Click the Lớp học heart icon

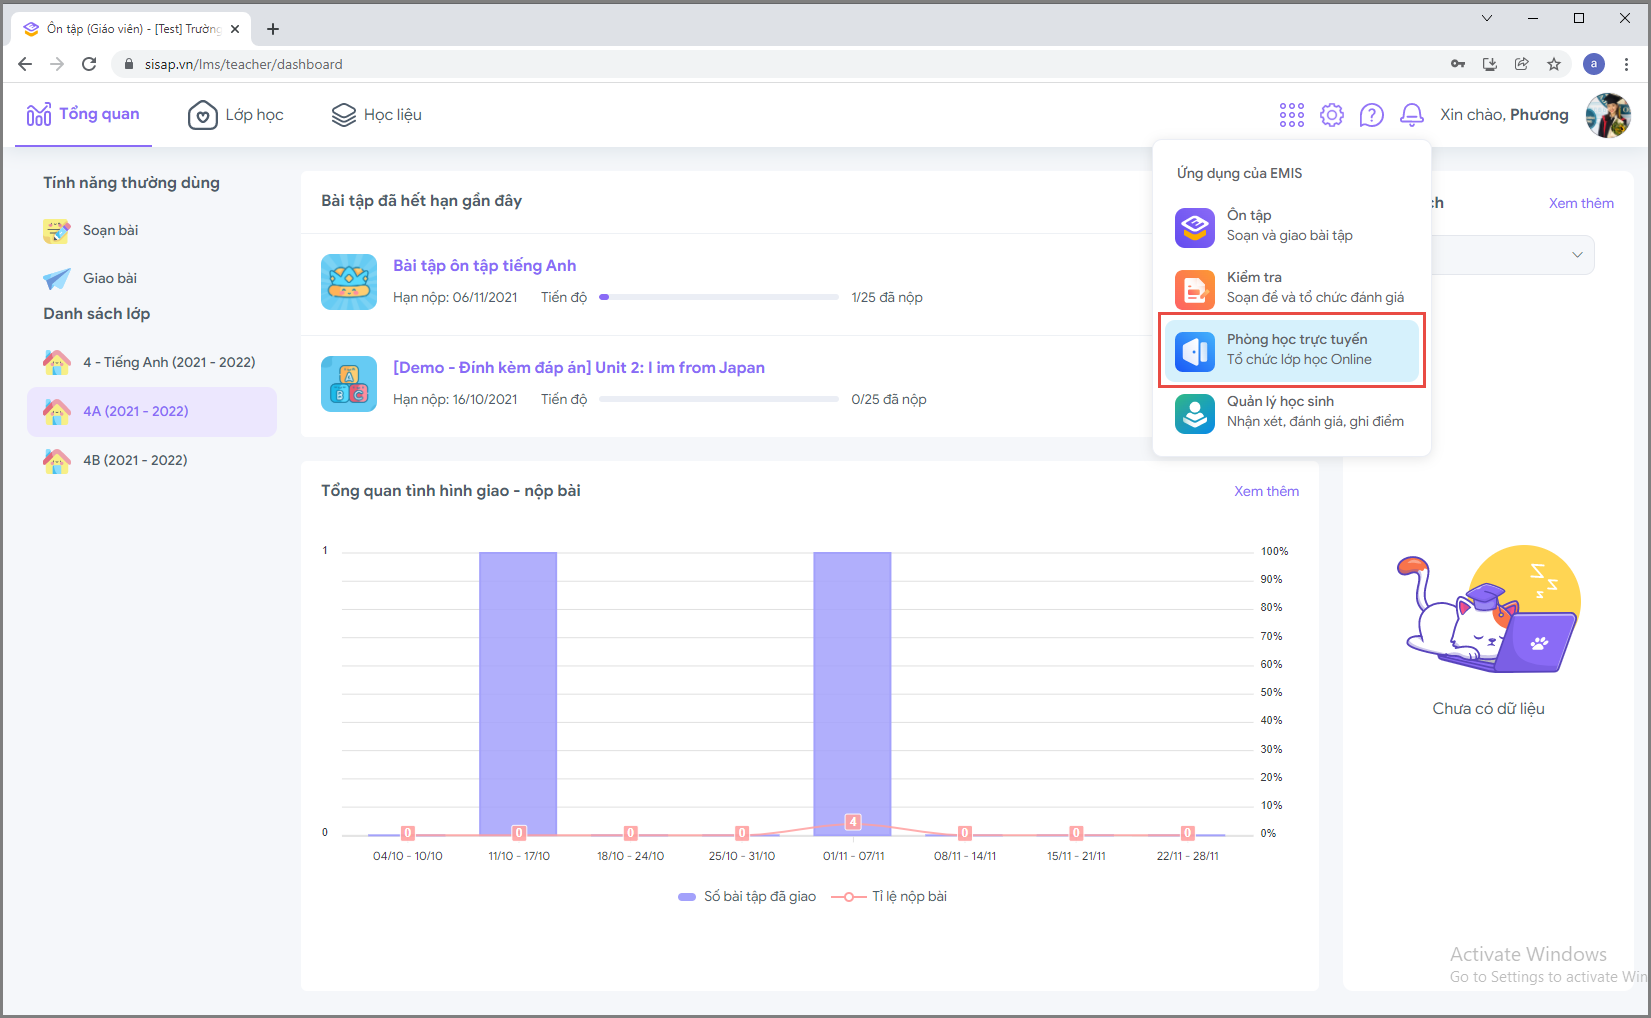coord(202,115)
